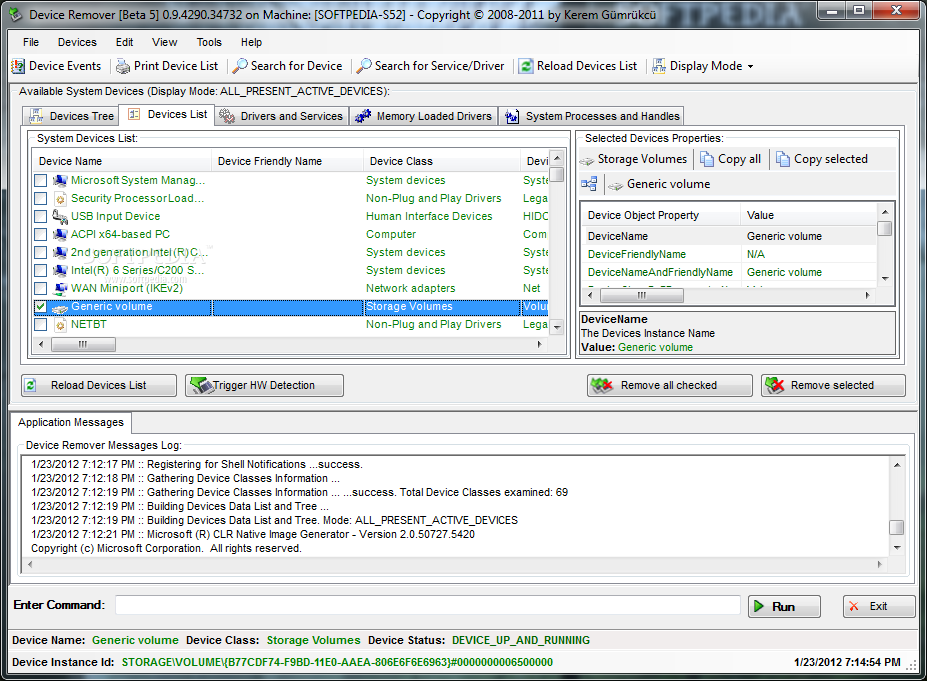Click the Copy selected button

[x=822, y=159]
